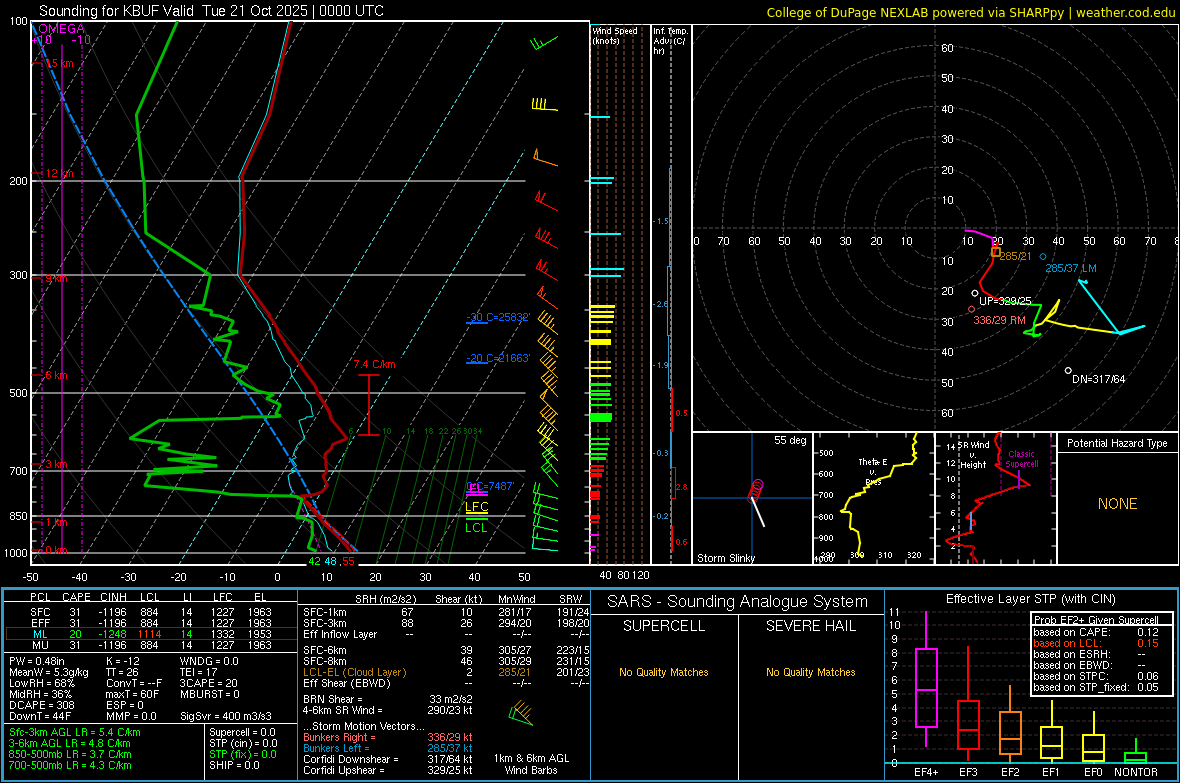
Task: Click the 'Inf. Temp. Adv.' panel label
Action: [670, 41]
